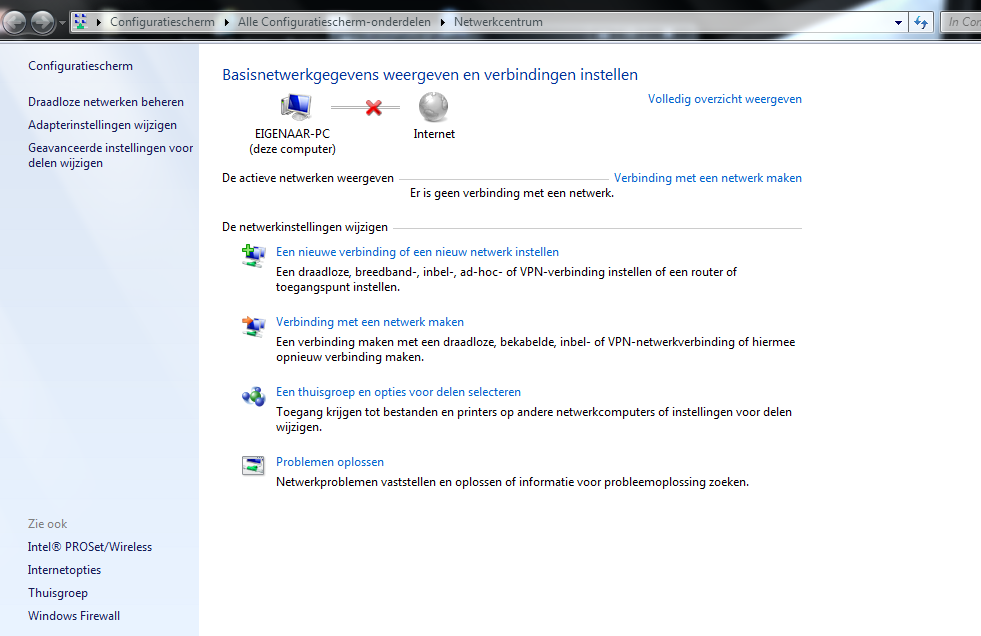
Task: Open the address bar history dropdown
Action: 898,23
